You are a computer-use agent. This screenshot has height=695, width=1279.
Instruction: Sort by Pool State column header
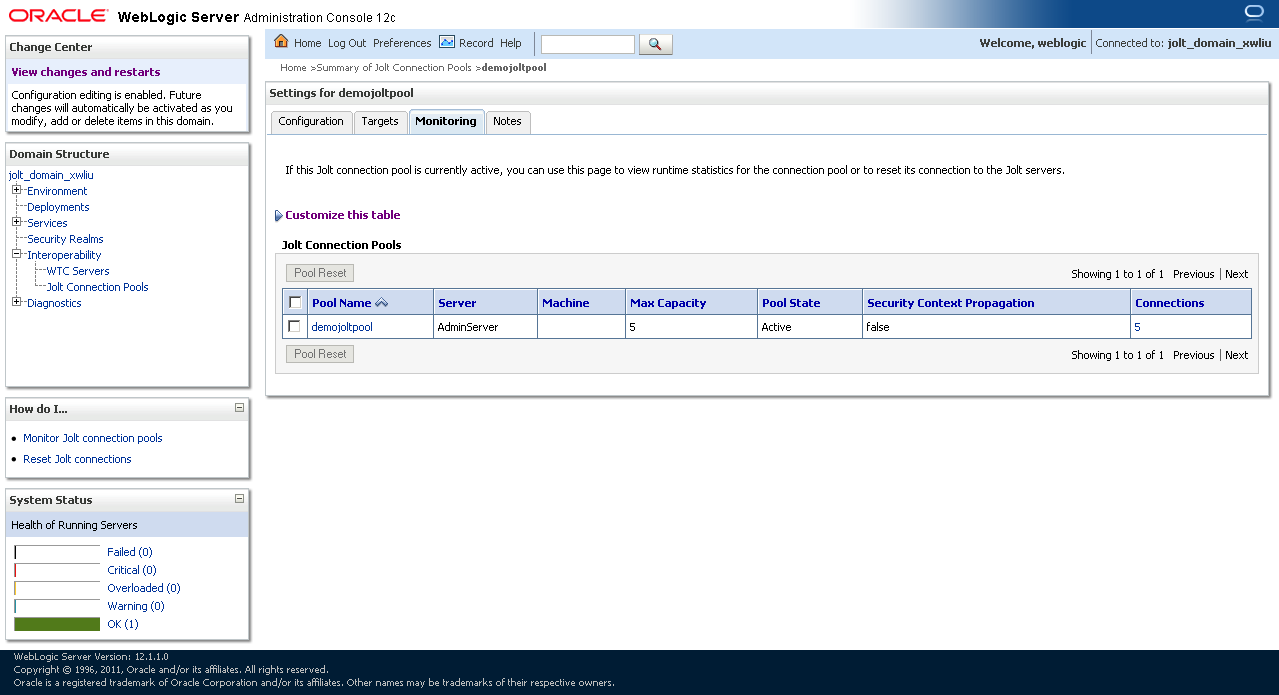(x=791, y=303)
